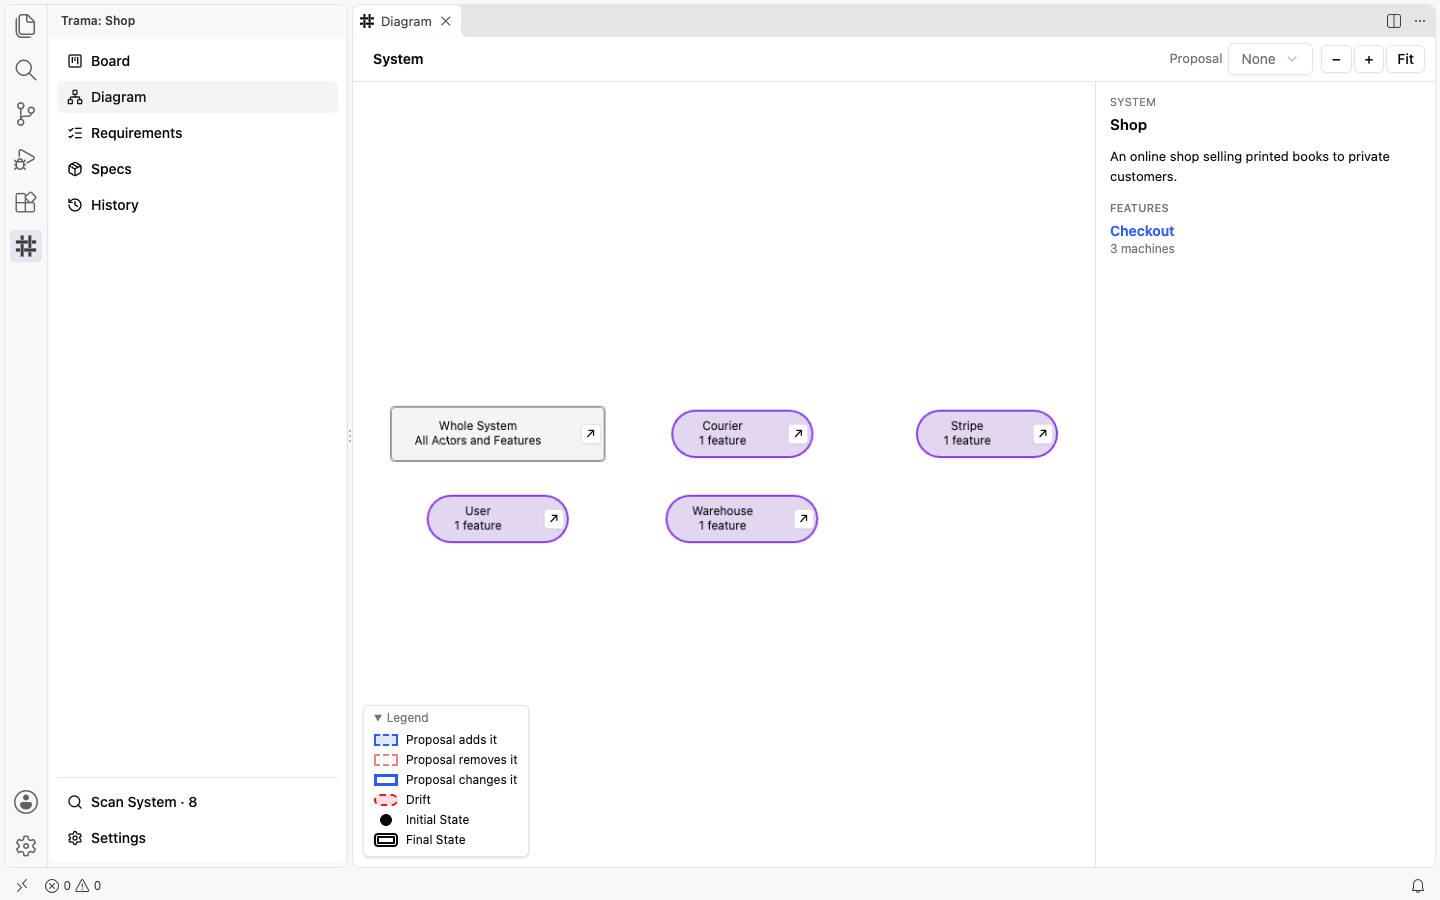1440x900 pixels.
Task: Select the Whole System node
Action: coord(498,434)
